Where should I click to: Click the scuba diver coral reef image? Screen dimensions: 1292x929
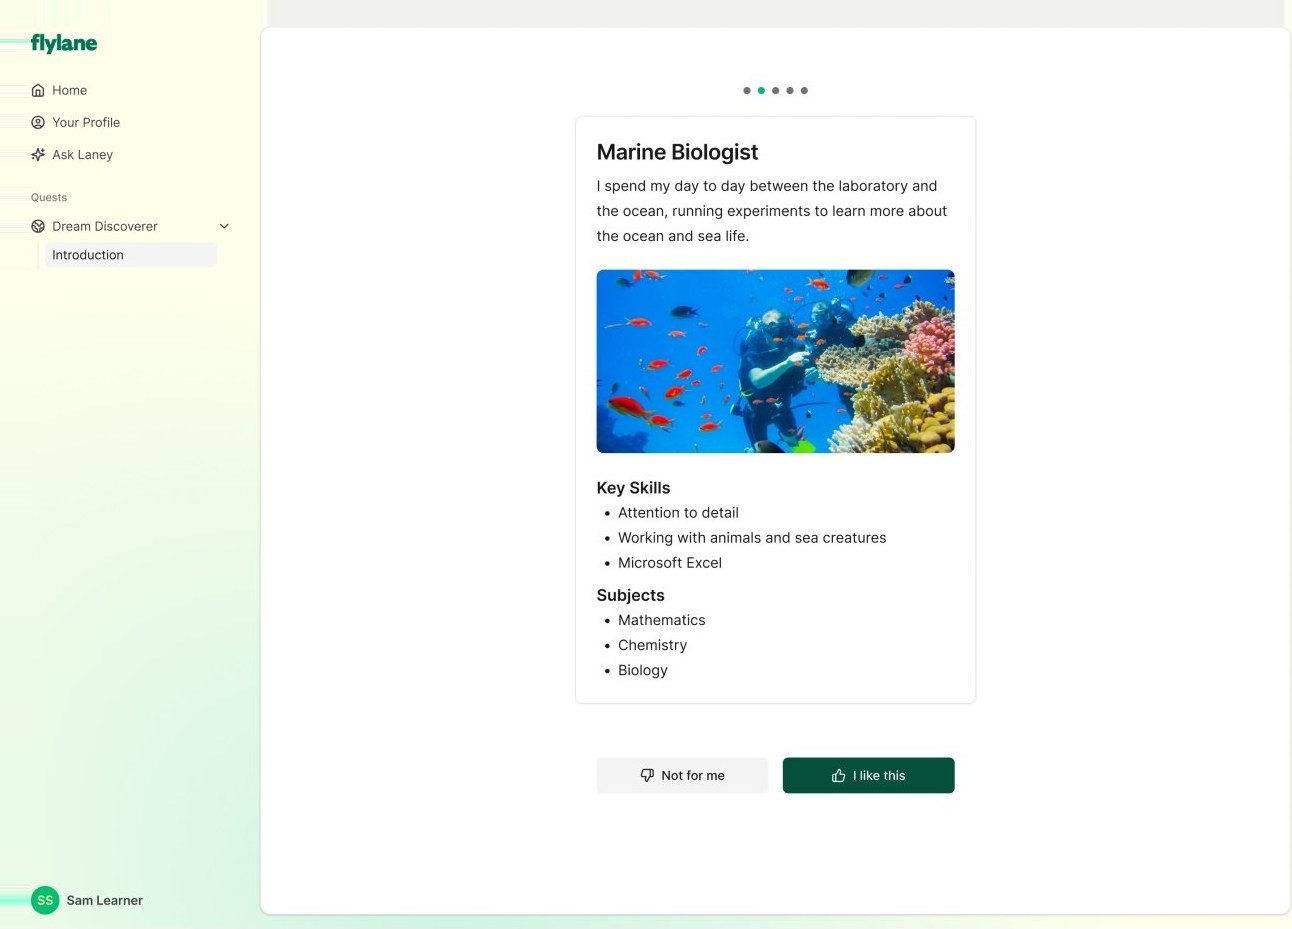(x=775, y=361)
